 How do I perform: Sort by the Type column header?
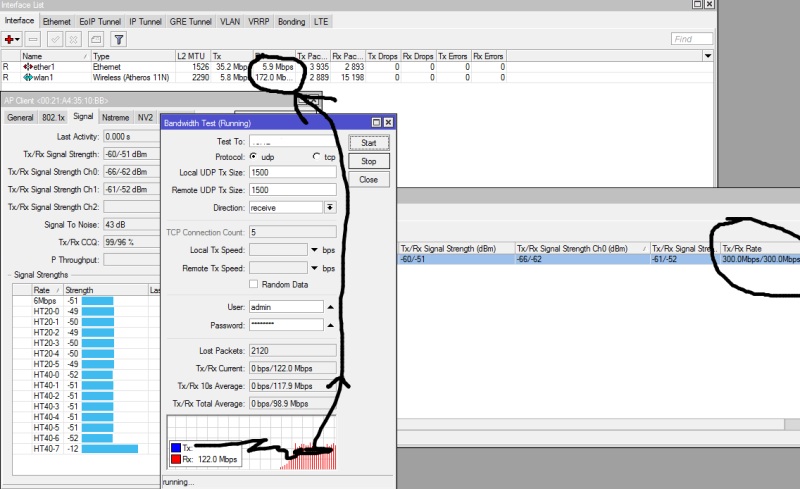coord(133,56)
